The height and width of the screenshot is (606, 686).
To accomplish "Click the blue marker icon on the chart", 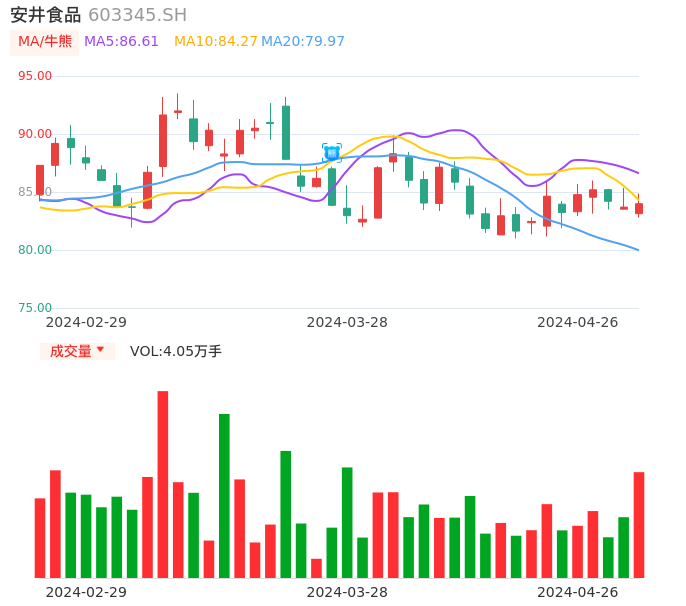I will click(331, 153).
